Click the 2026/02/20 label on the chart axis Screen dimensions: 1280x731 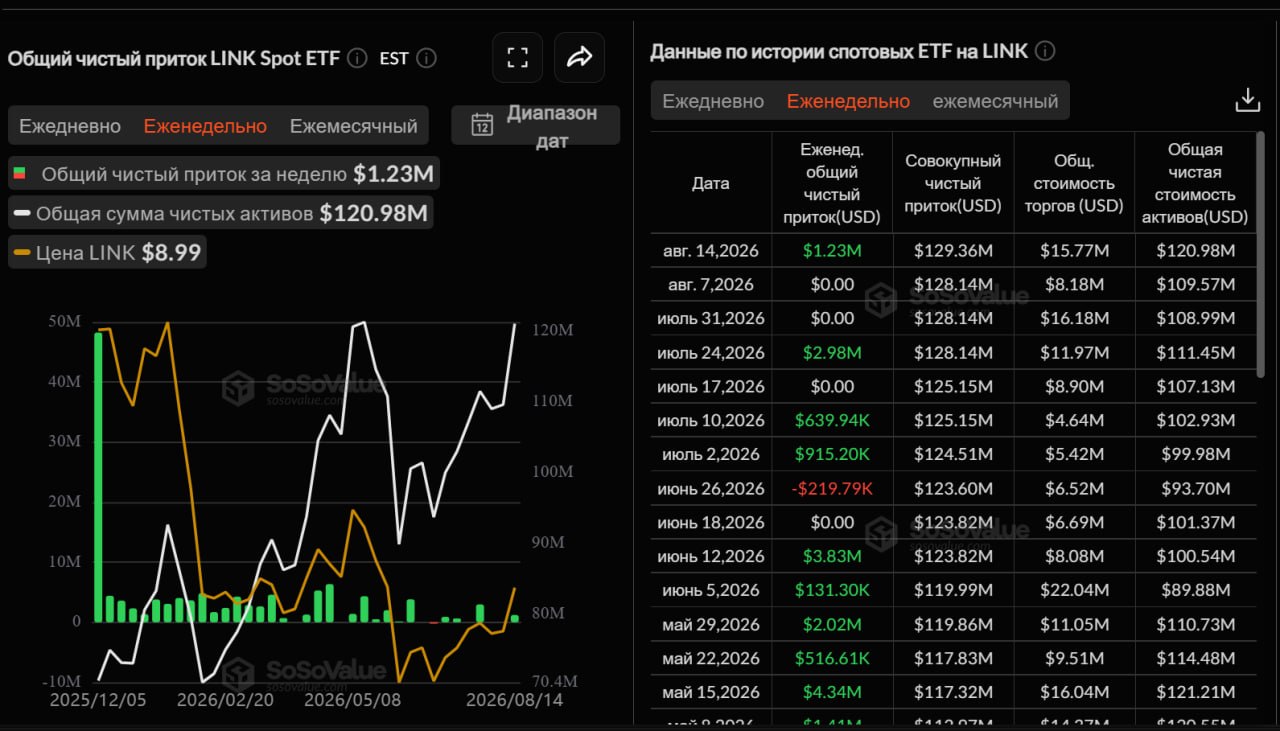point(225,700)
